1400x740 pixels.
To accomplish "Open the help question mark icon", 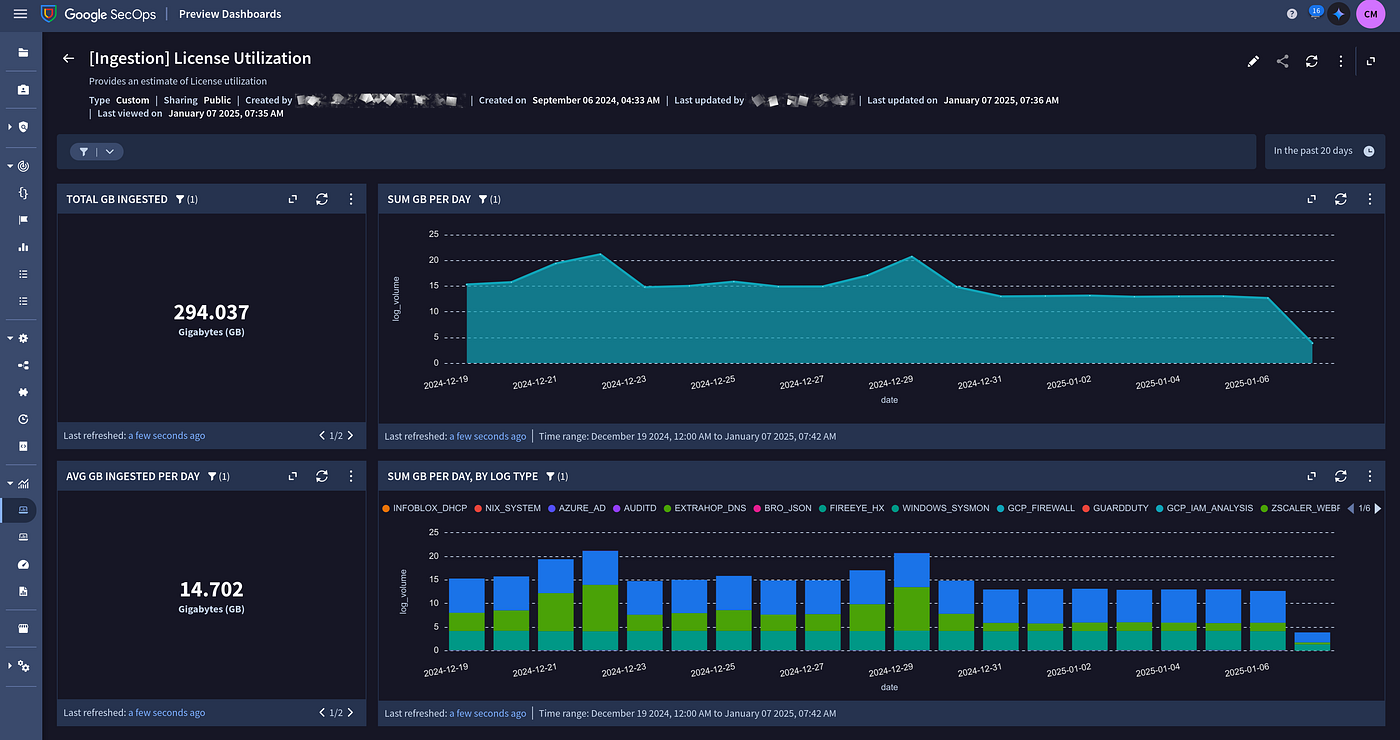I will click(x=1292, y=14).
